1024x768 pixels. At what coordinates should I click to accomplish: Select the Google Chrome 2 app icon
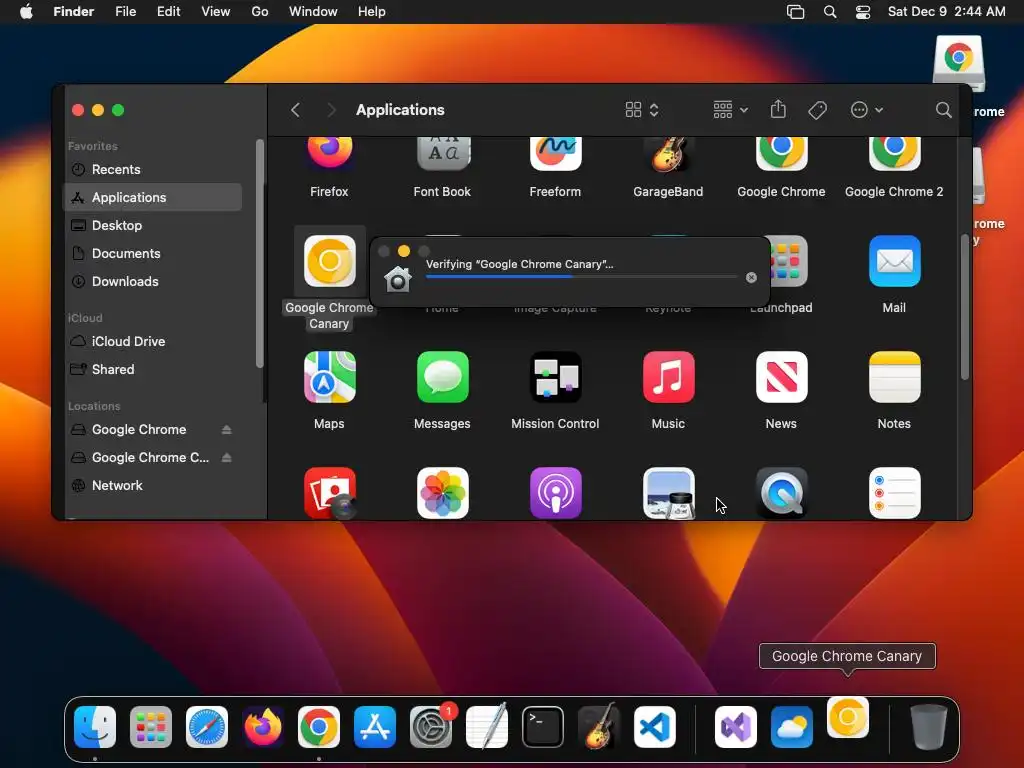894,153
